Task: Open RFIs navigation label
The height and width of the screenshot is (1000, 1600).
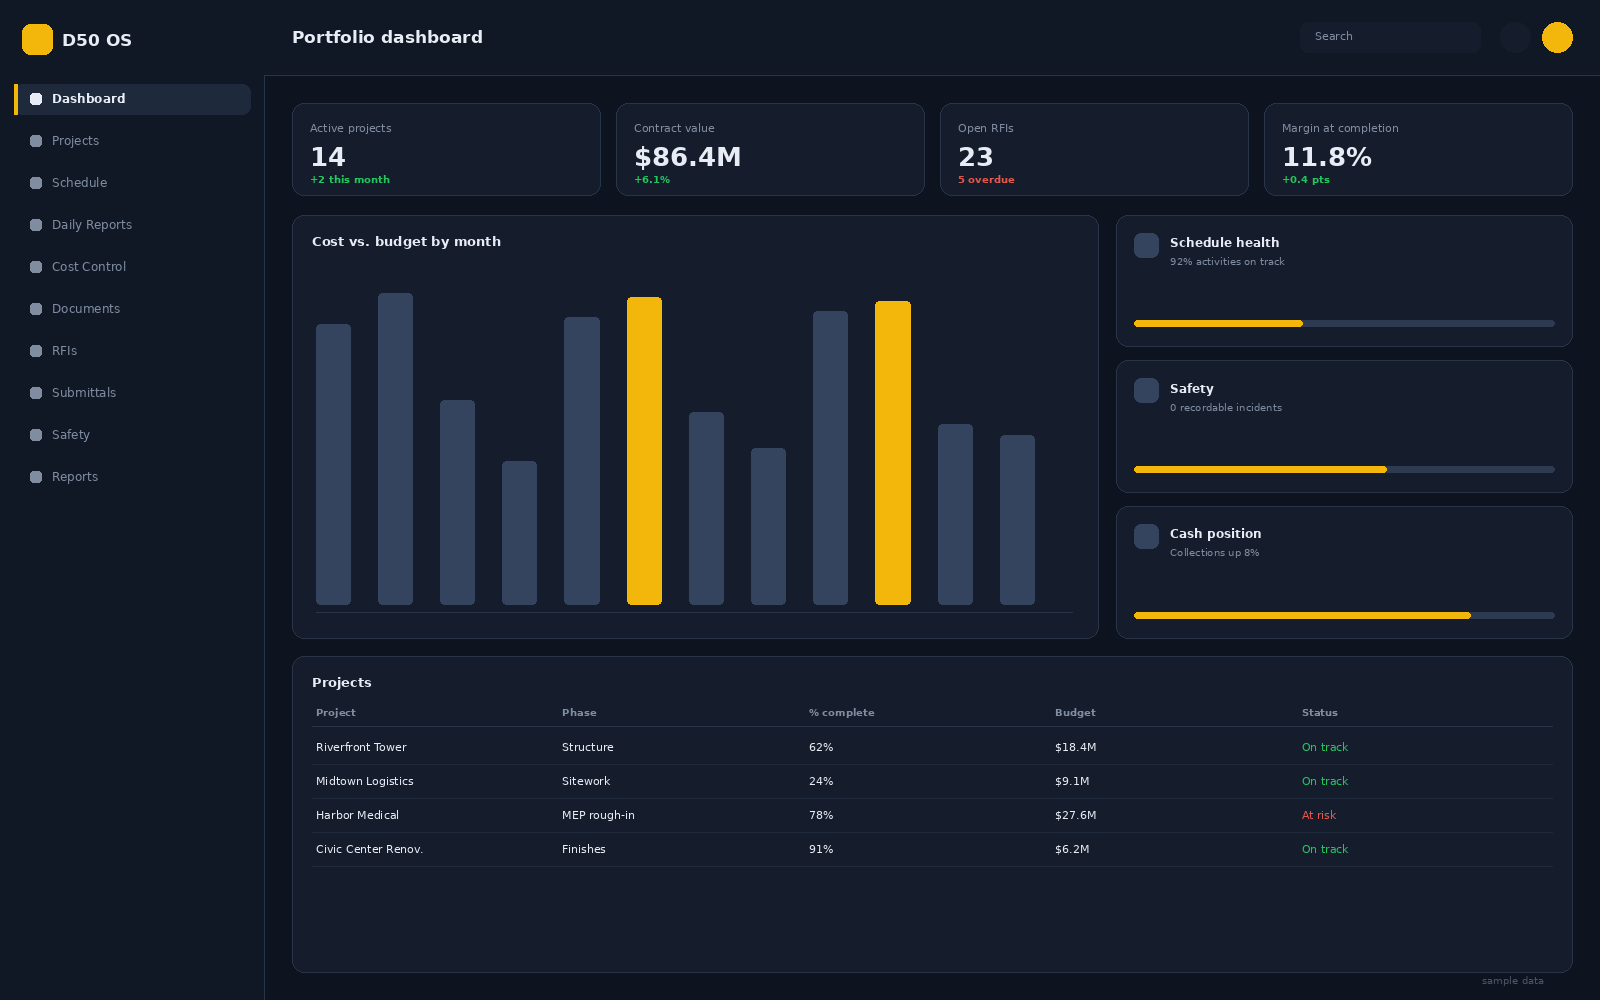Action: click(64, 351)
